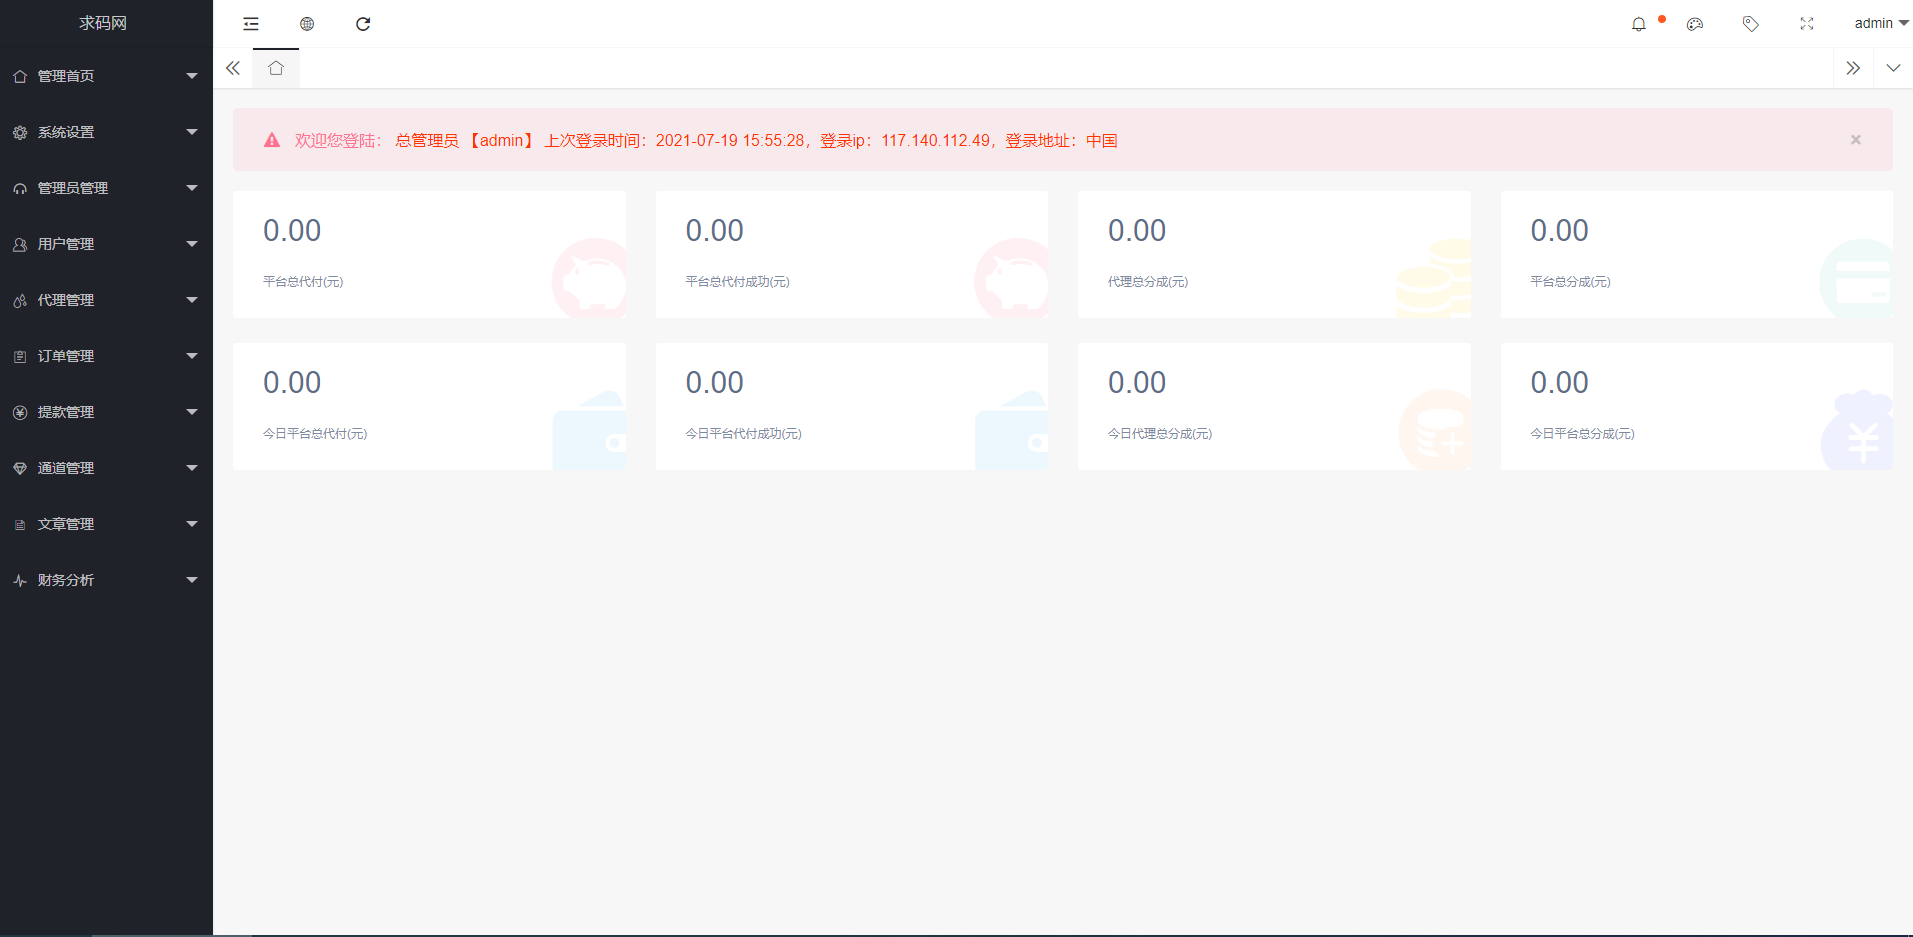This screenshot has width=1913, height=937.
Task: Click the 求码网 logo title
Action: (x=103, y=23)
